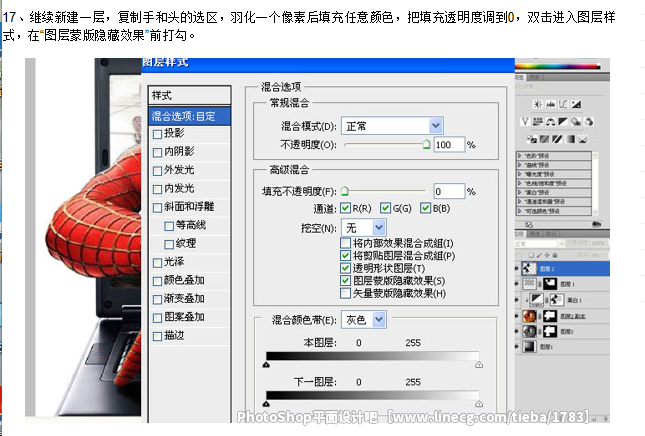Click the icon at the bottom right of the Adjustments panel
The image size is (645, 436).
pos(596,224)
